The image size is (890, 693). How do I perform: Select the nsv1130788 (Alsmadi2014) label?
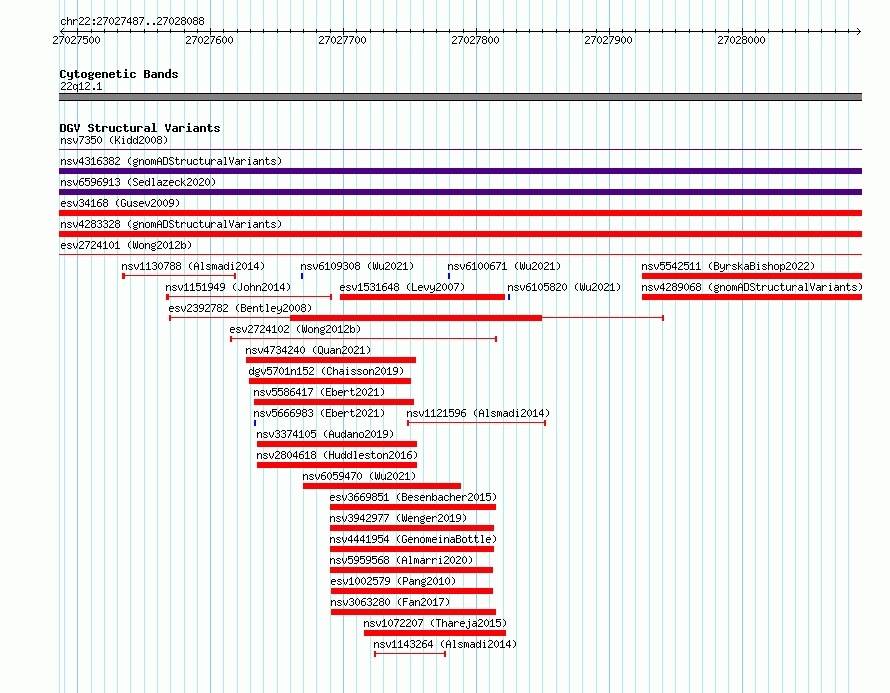coord(193,266)
